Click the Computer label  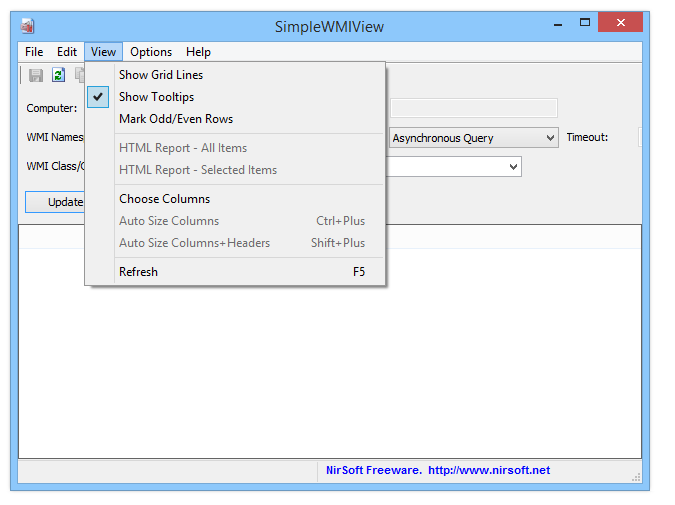point(52,108)
